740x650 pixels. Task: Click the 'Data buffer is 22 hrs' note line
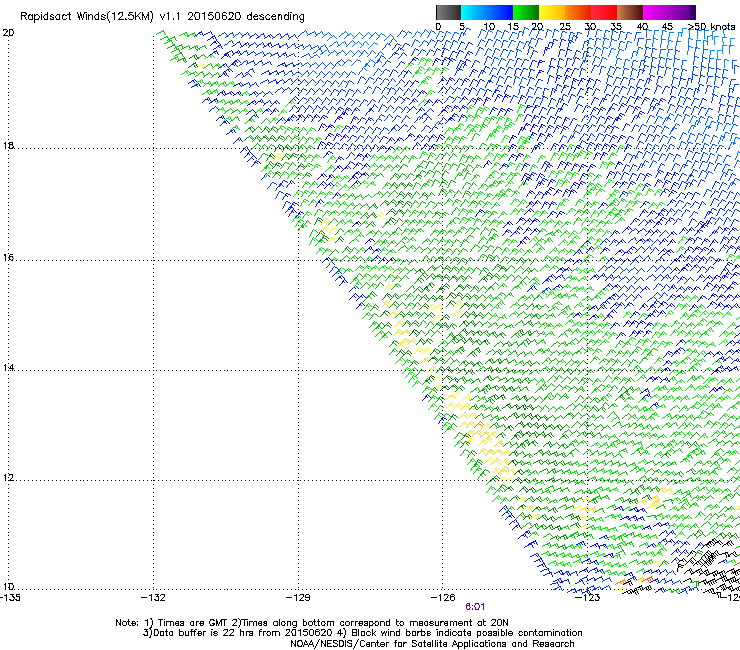(x=362, y=633)
